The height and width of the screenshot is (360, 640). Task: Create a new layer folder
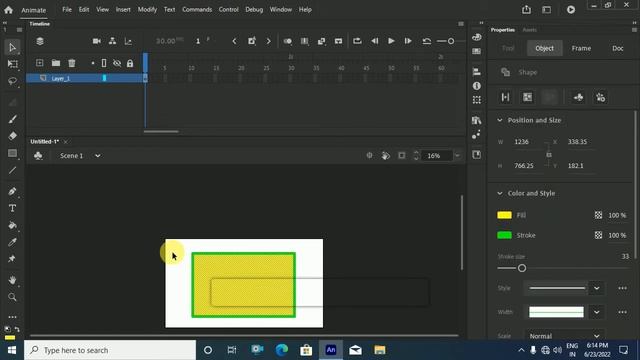[x=56, y=63]
